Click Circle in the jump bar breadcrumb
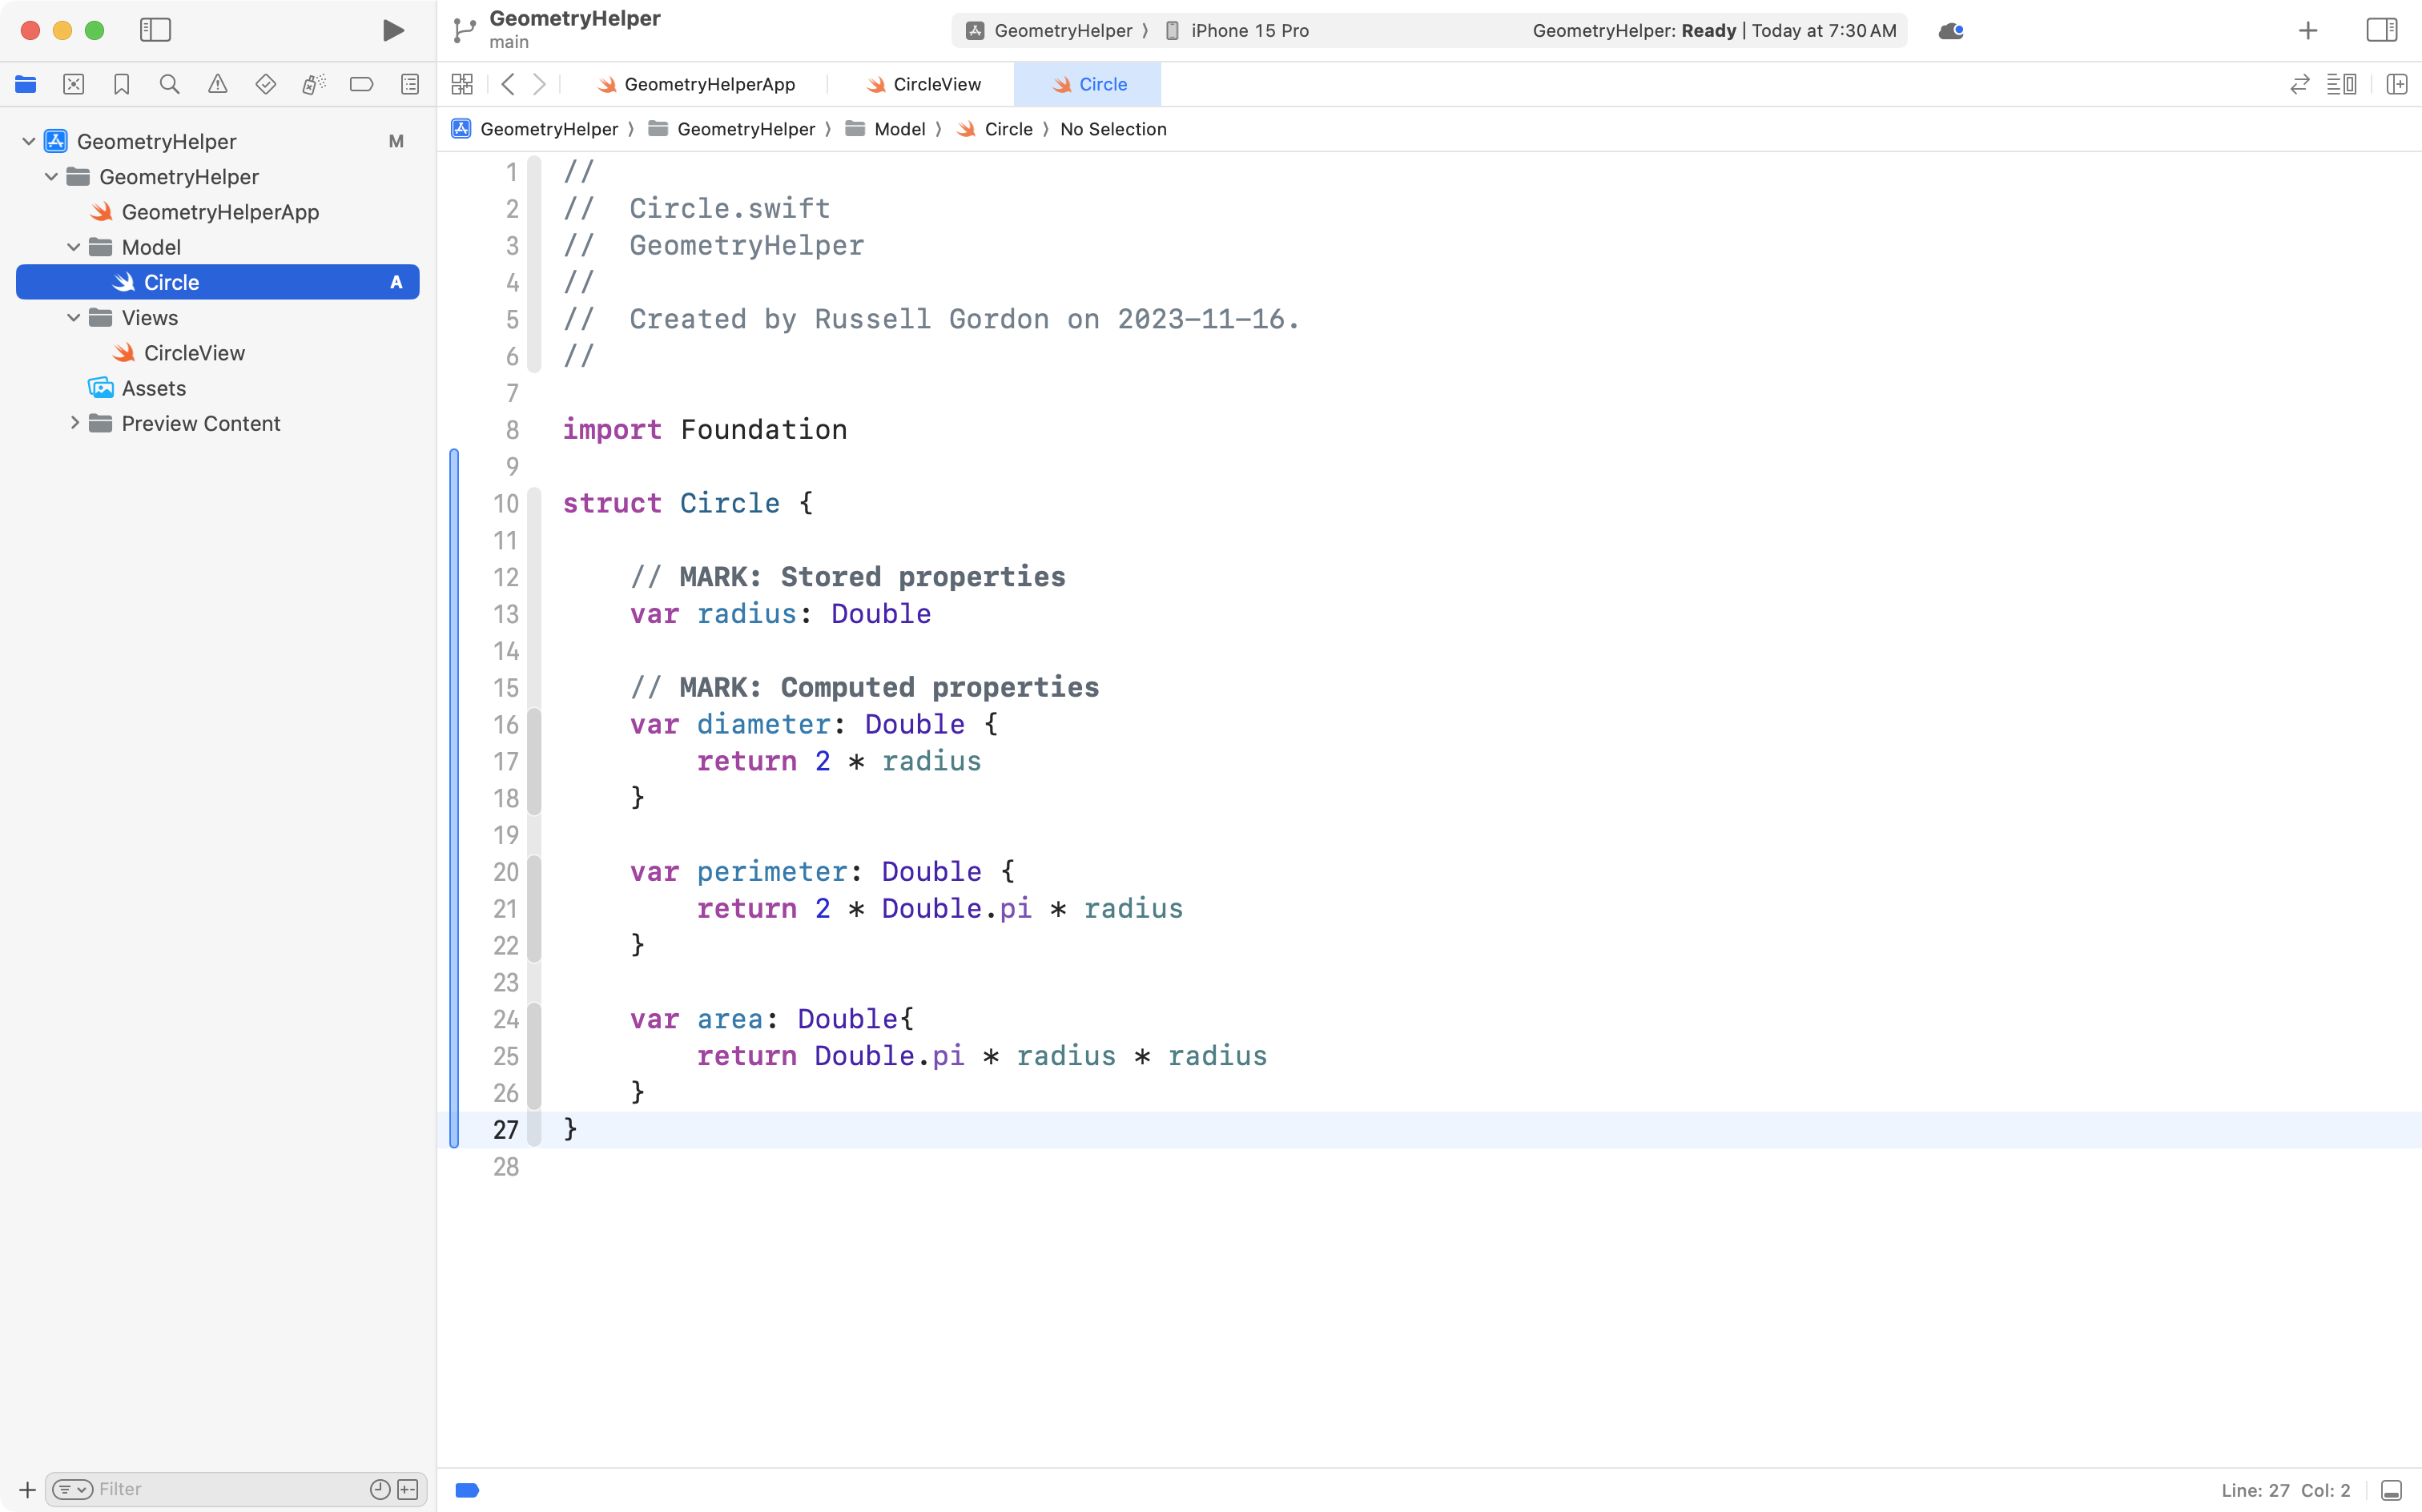The width and height of the screenshot is (2422, 1512). [x=1011, y=129]
